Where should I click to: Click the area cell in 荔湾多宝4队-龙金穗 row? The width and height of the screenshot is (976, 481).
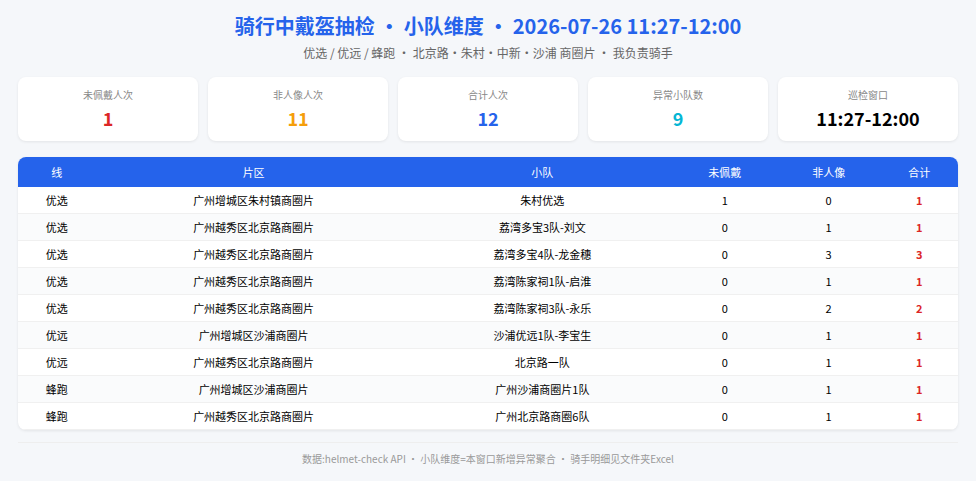253,255
